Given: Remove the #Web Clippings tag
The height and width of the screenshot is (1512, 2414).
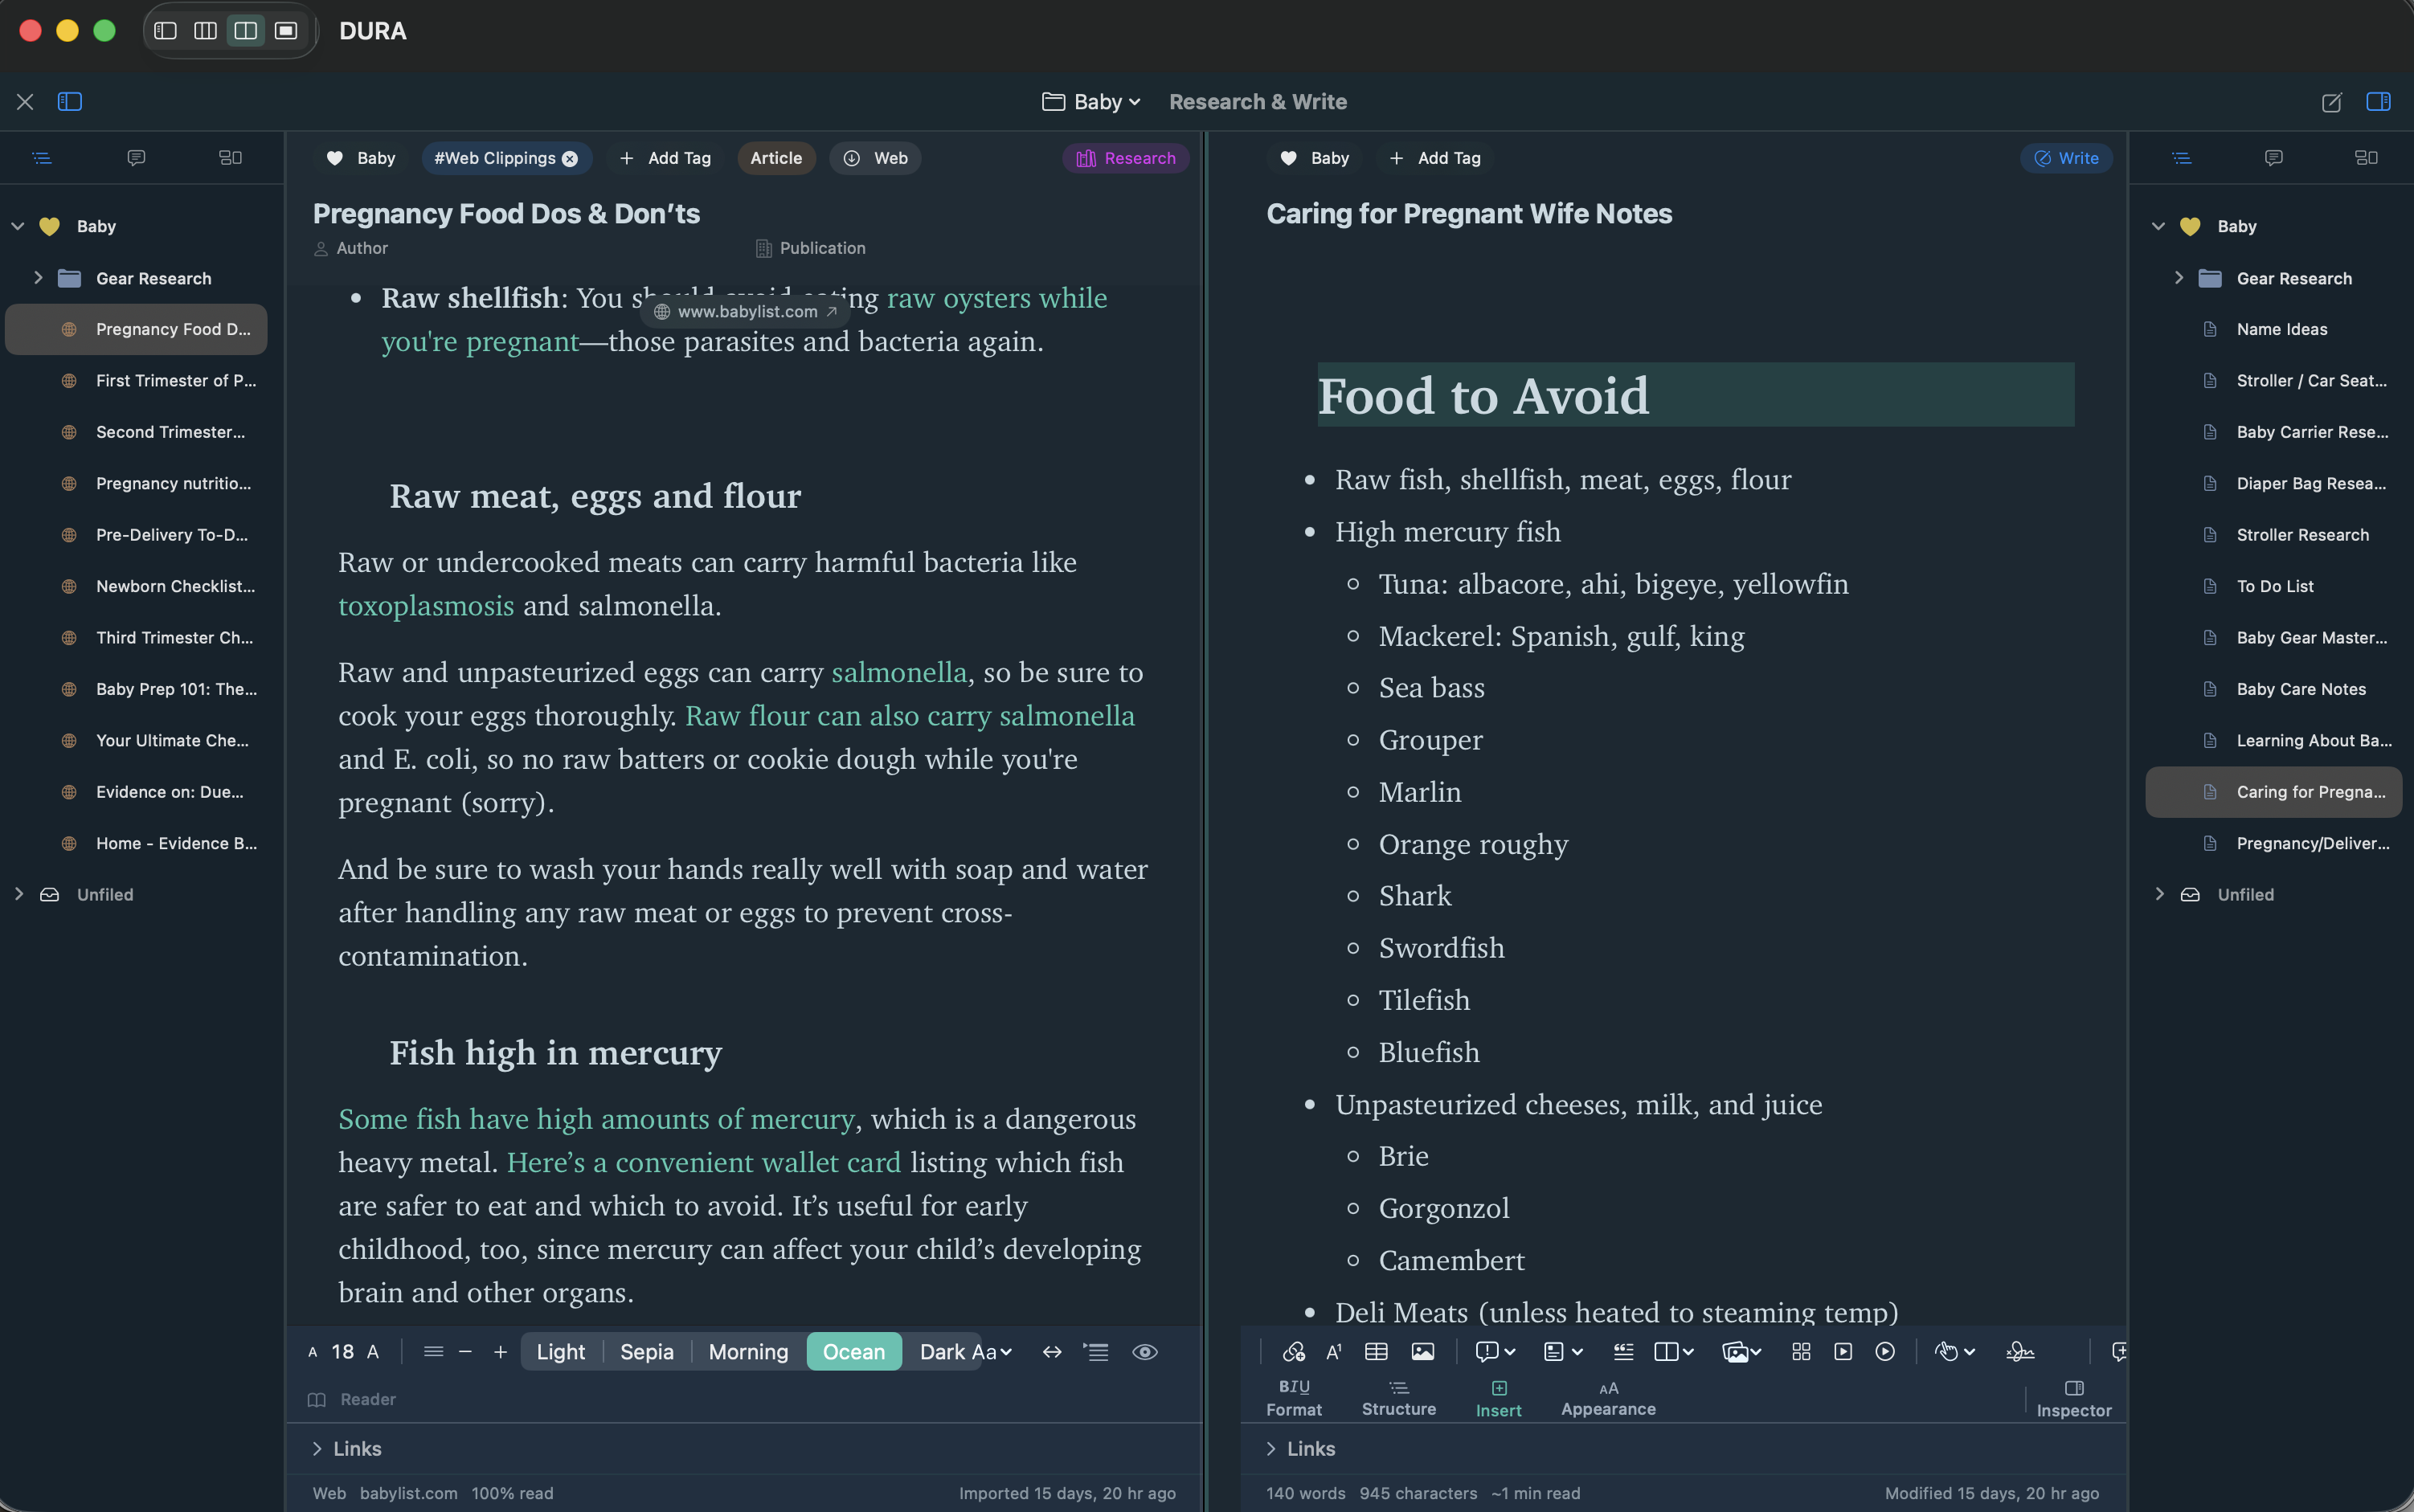Looking at the screenshot, I should point(570,158).
